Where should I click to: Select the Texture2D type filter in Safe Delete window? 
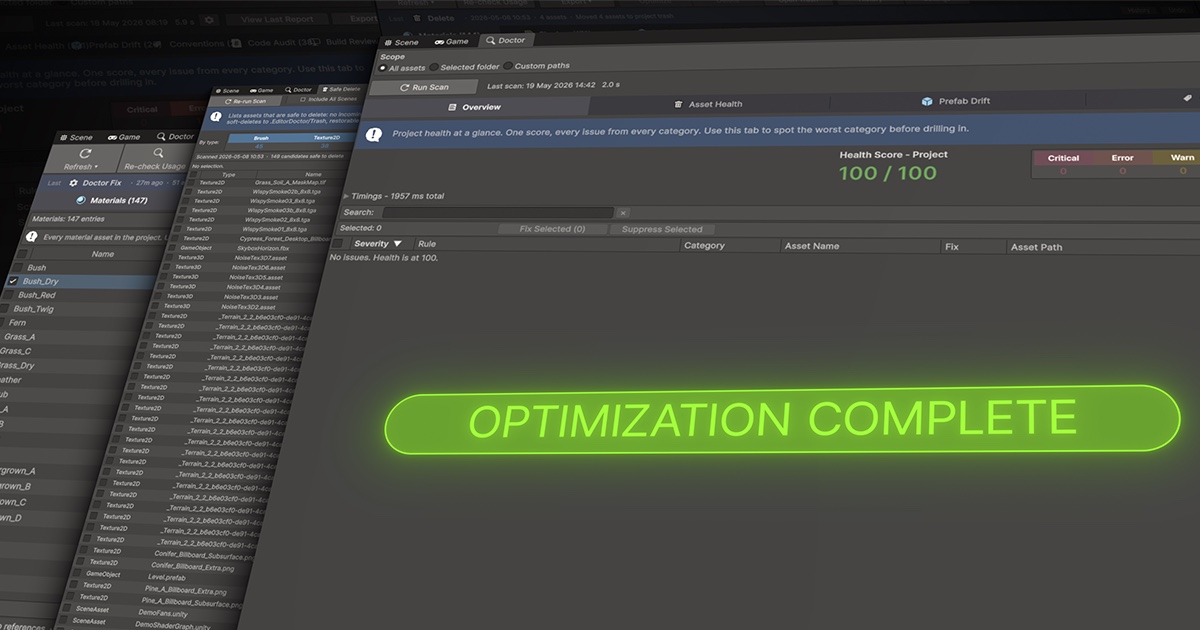click(326, 137)
